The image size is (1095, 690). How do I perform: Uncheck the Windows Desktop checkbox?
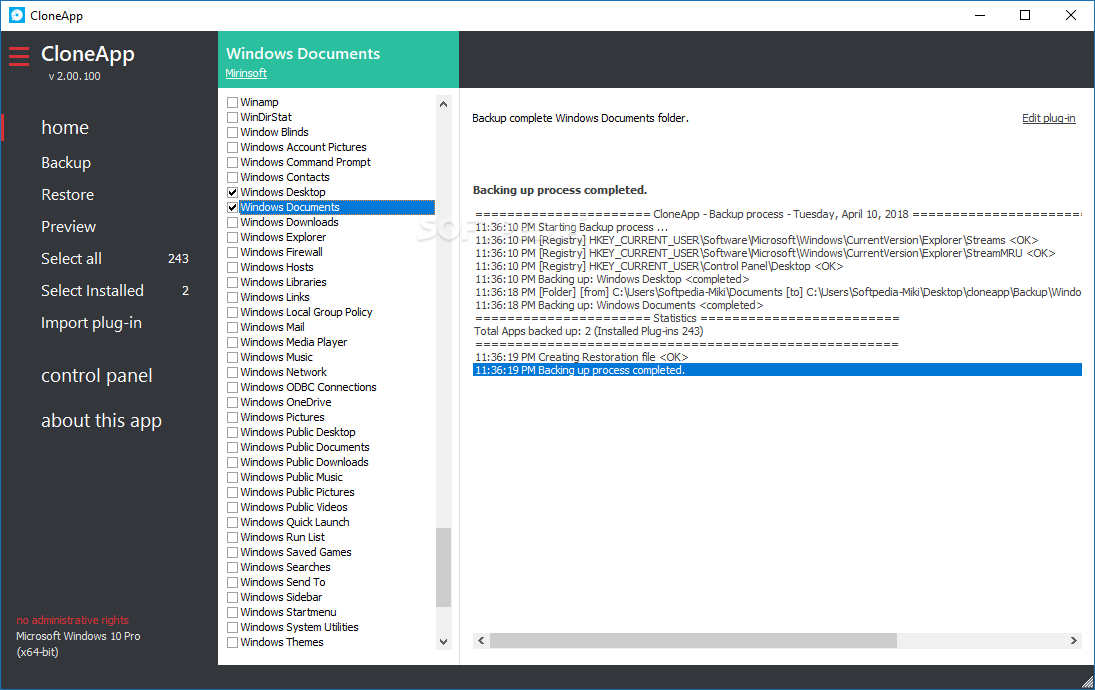pyautogui.click(x=233, y=192)
